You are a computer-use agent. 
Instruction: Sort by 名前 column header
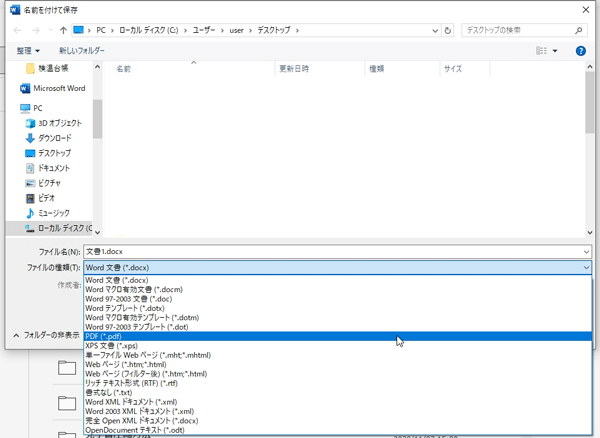click(123, 69)
